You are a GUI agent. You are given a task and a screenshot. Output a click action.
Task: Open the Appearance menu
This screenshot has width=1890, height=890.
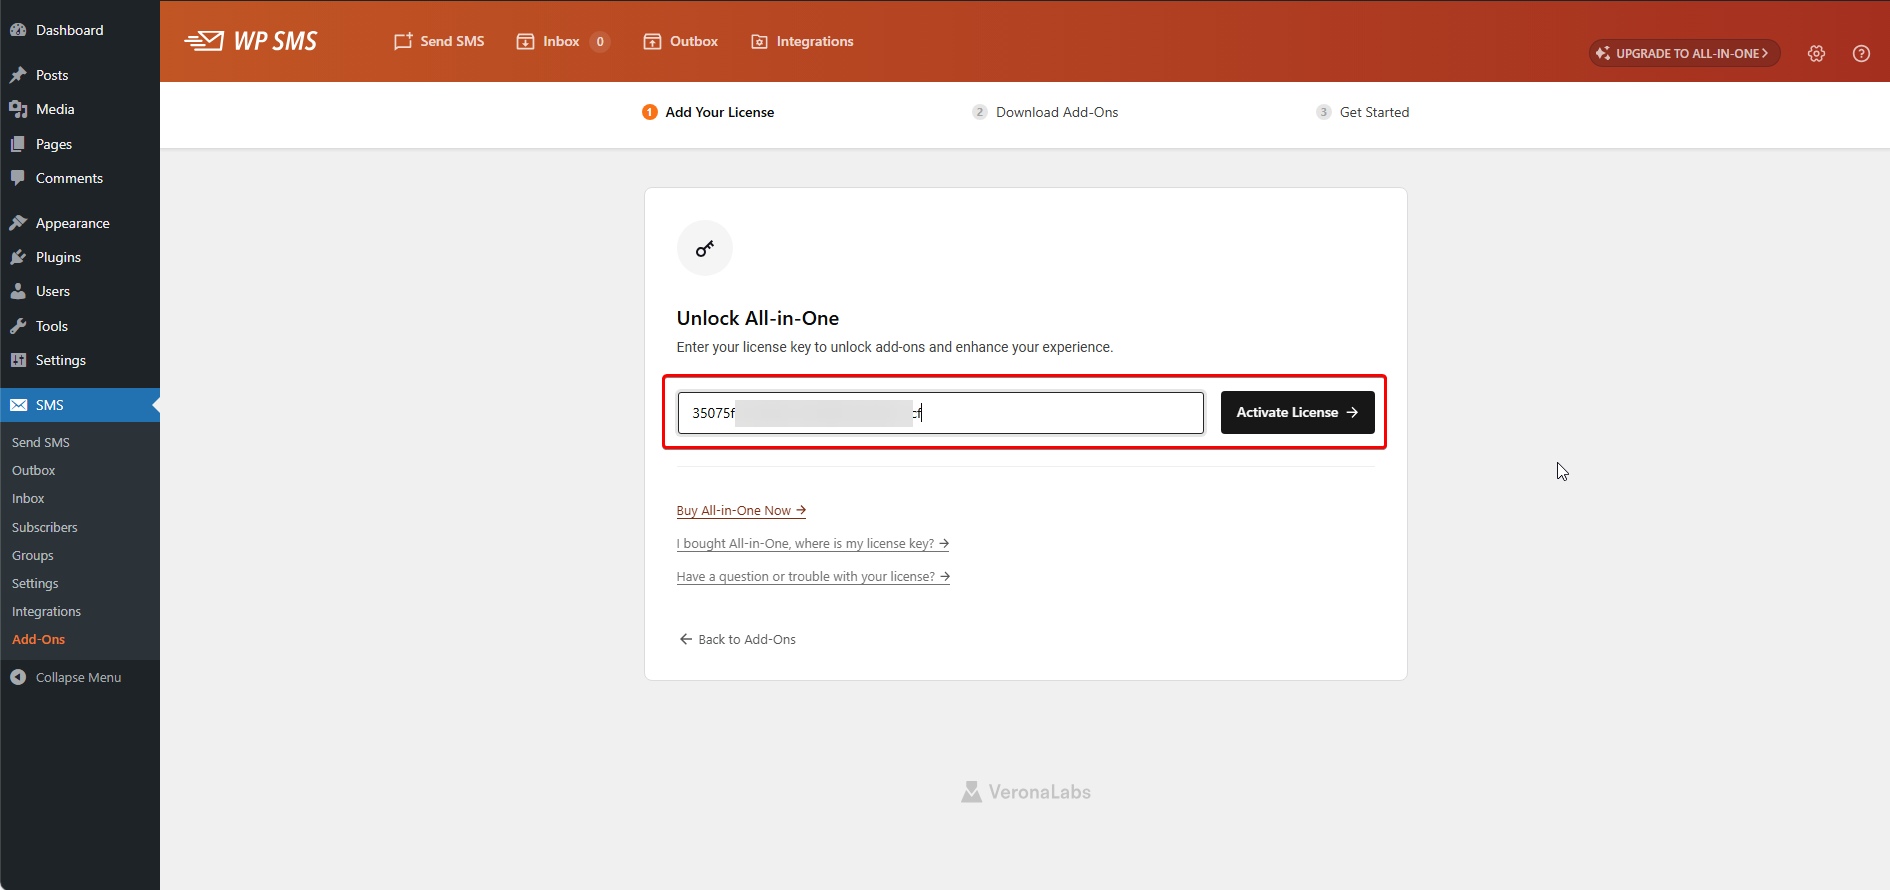pyautogui.click(x=80, y=223)
